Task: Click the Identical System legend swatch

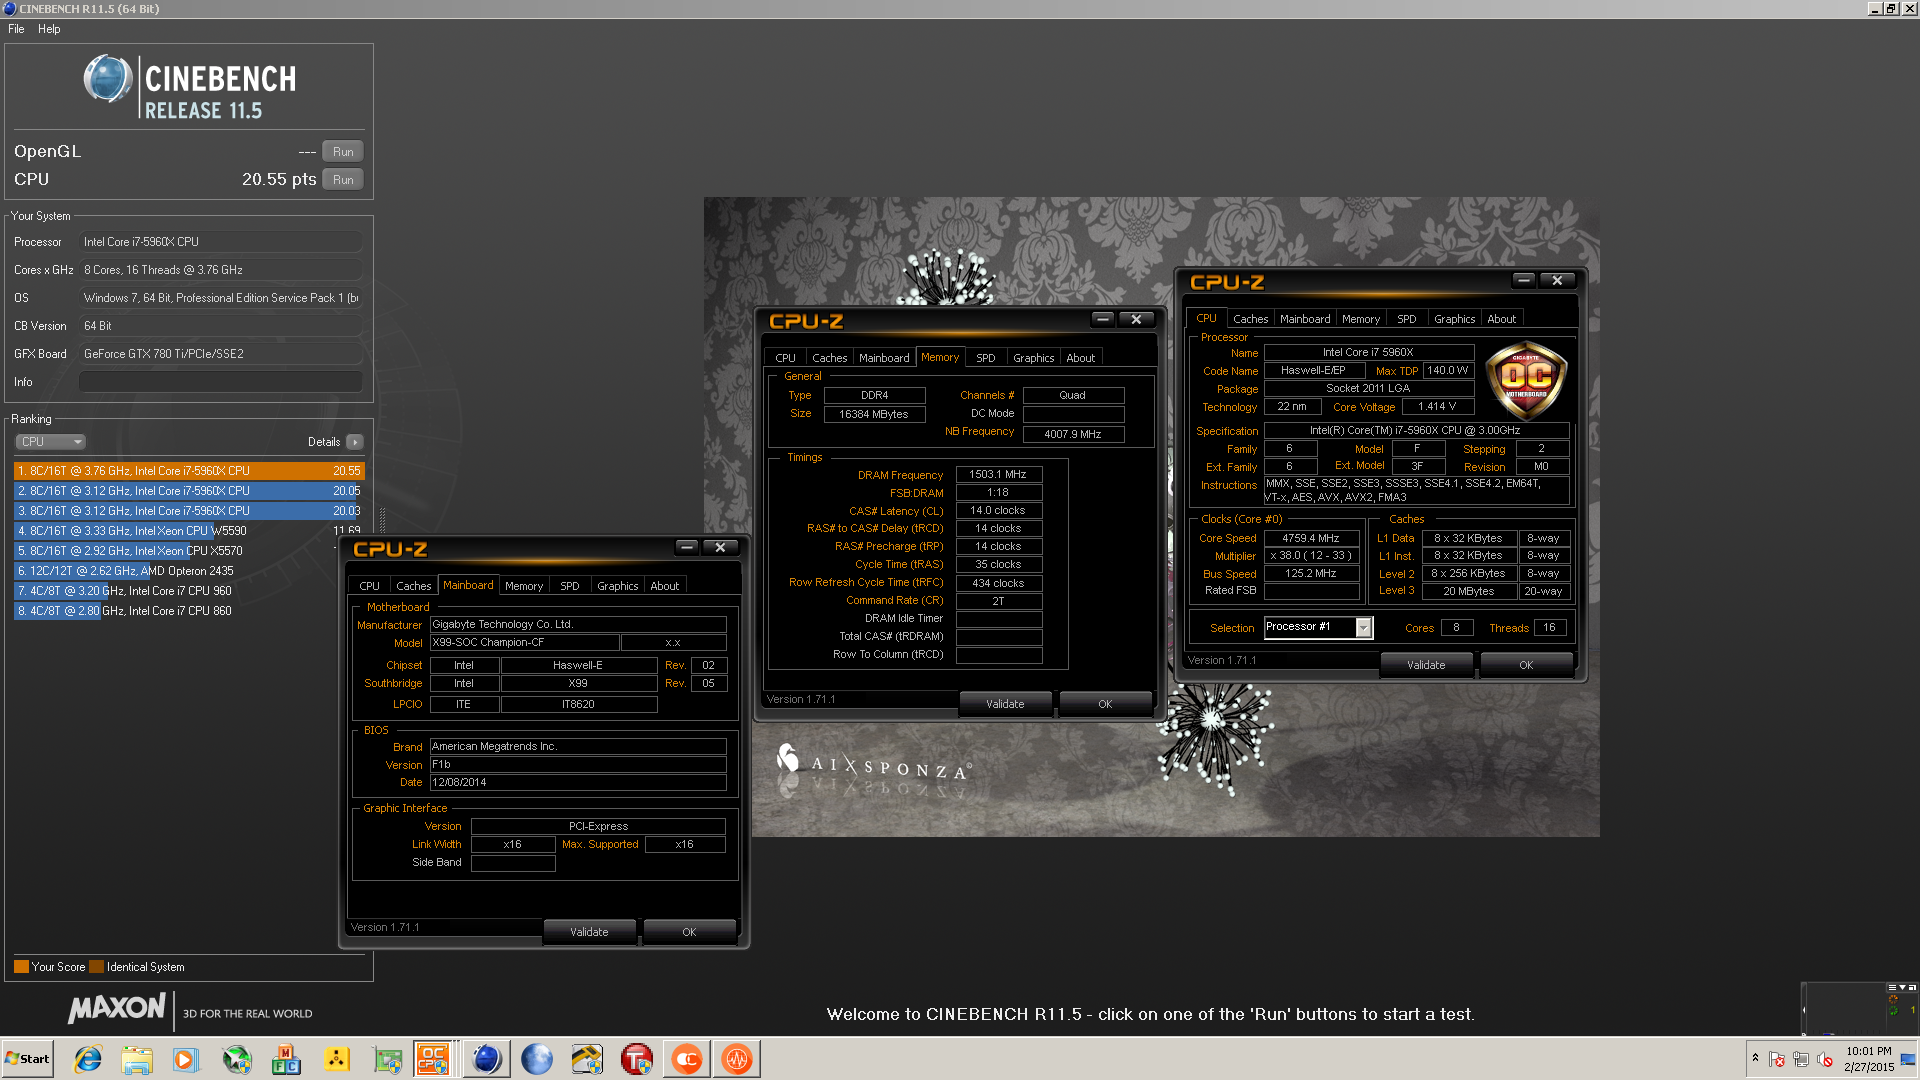Action: pos(96,967)
